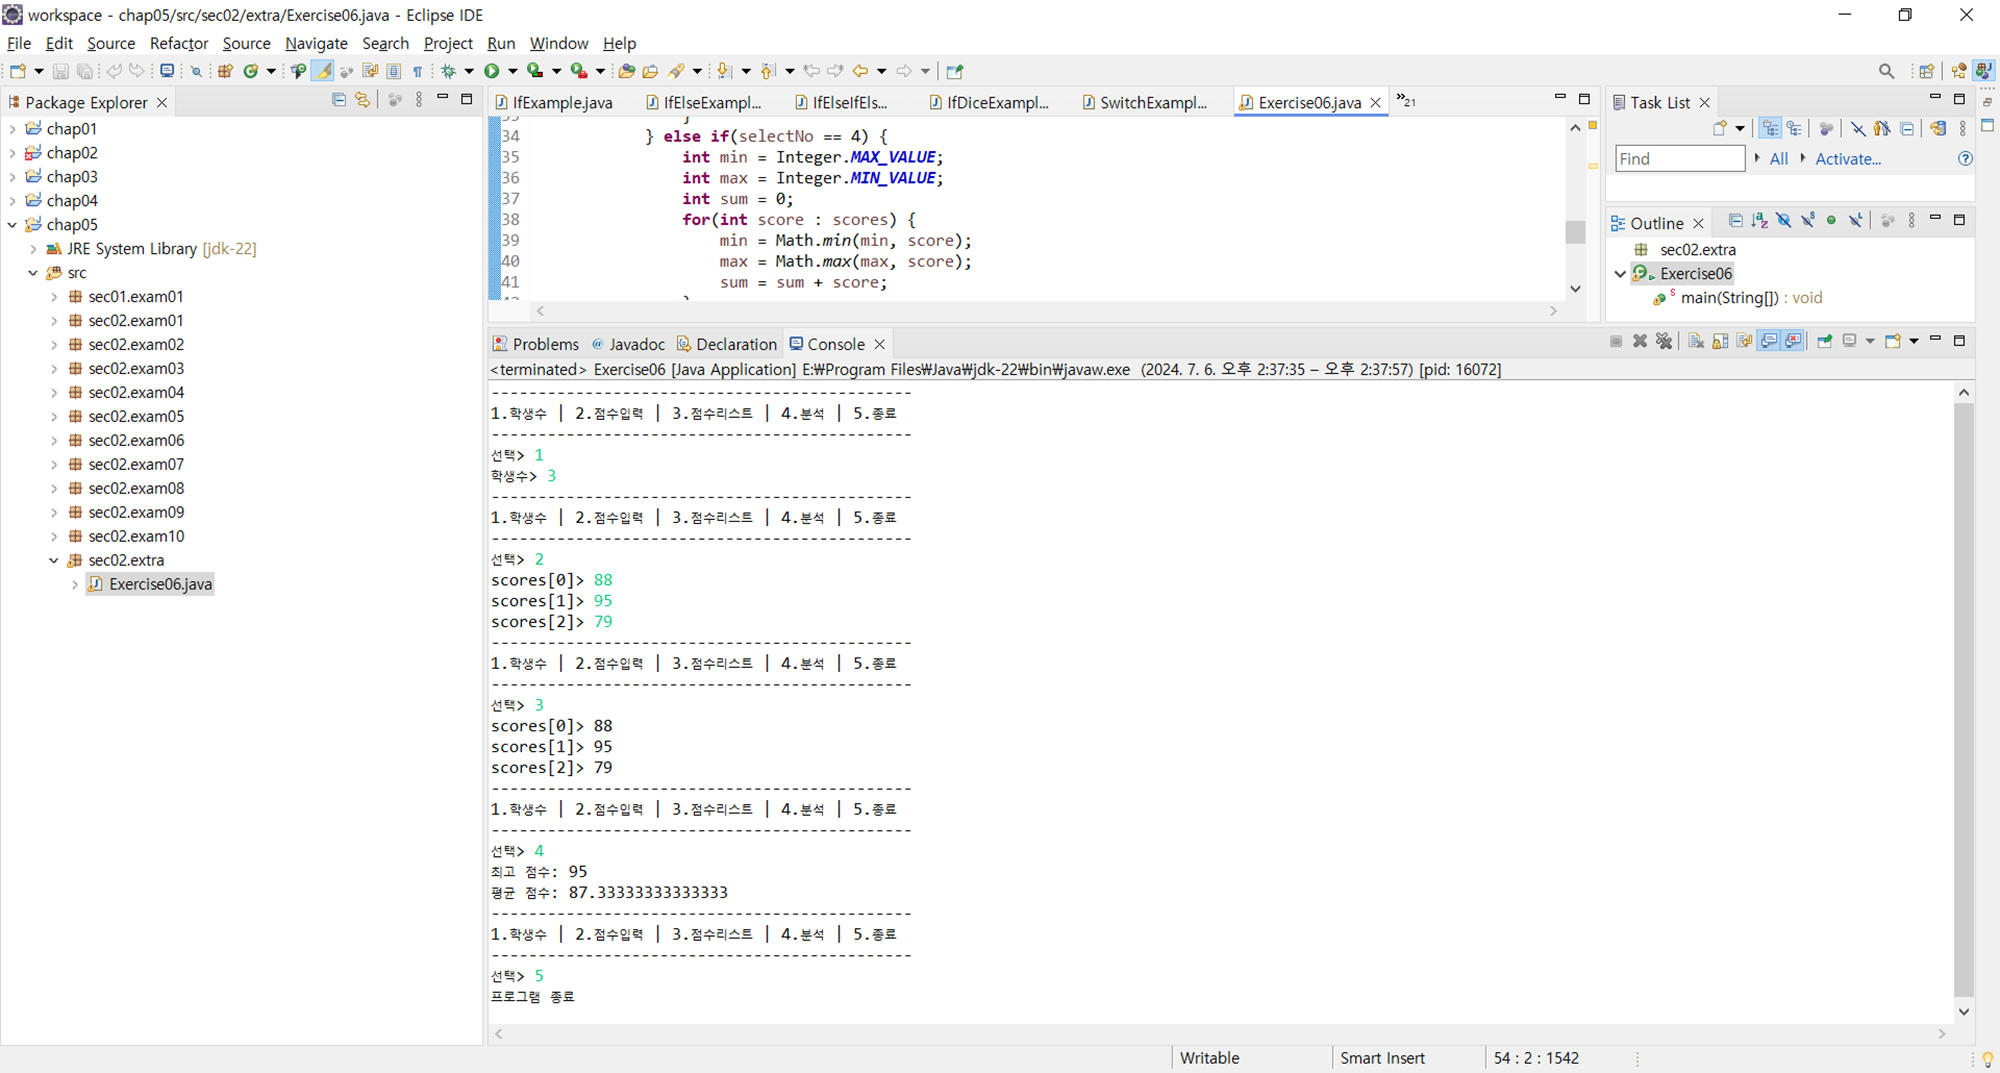Screen dimensions: 2000x1073
Task: Click the Task List help question icon
Action: pyautogui.click(x=1965, y=159)
